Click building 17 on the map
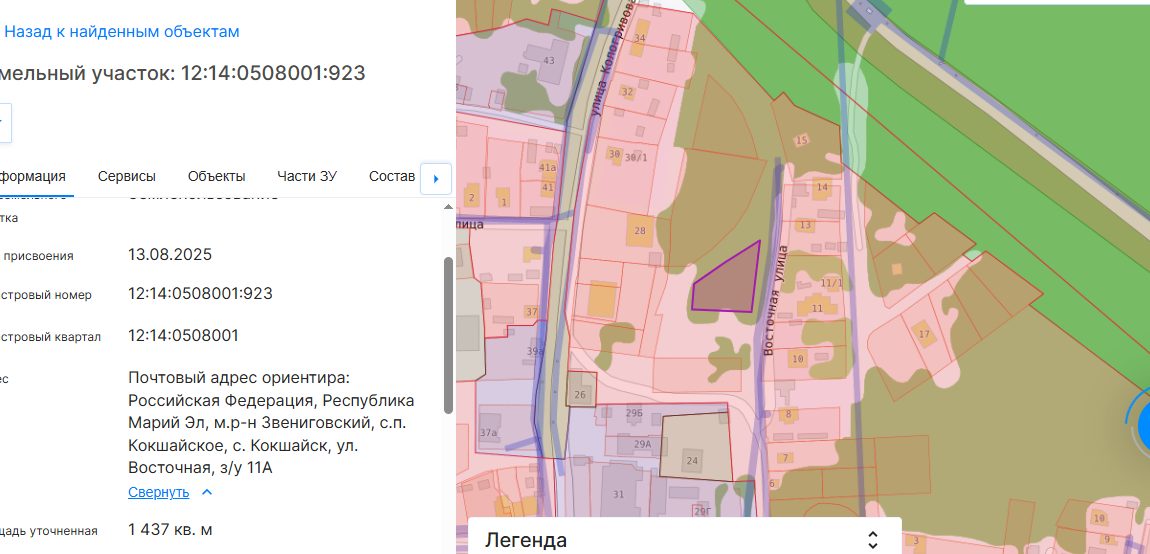The image size is (1150, 554). click(923, 335)
